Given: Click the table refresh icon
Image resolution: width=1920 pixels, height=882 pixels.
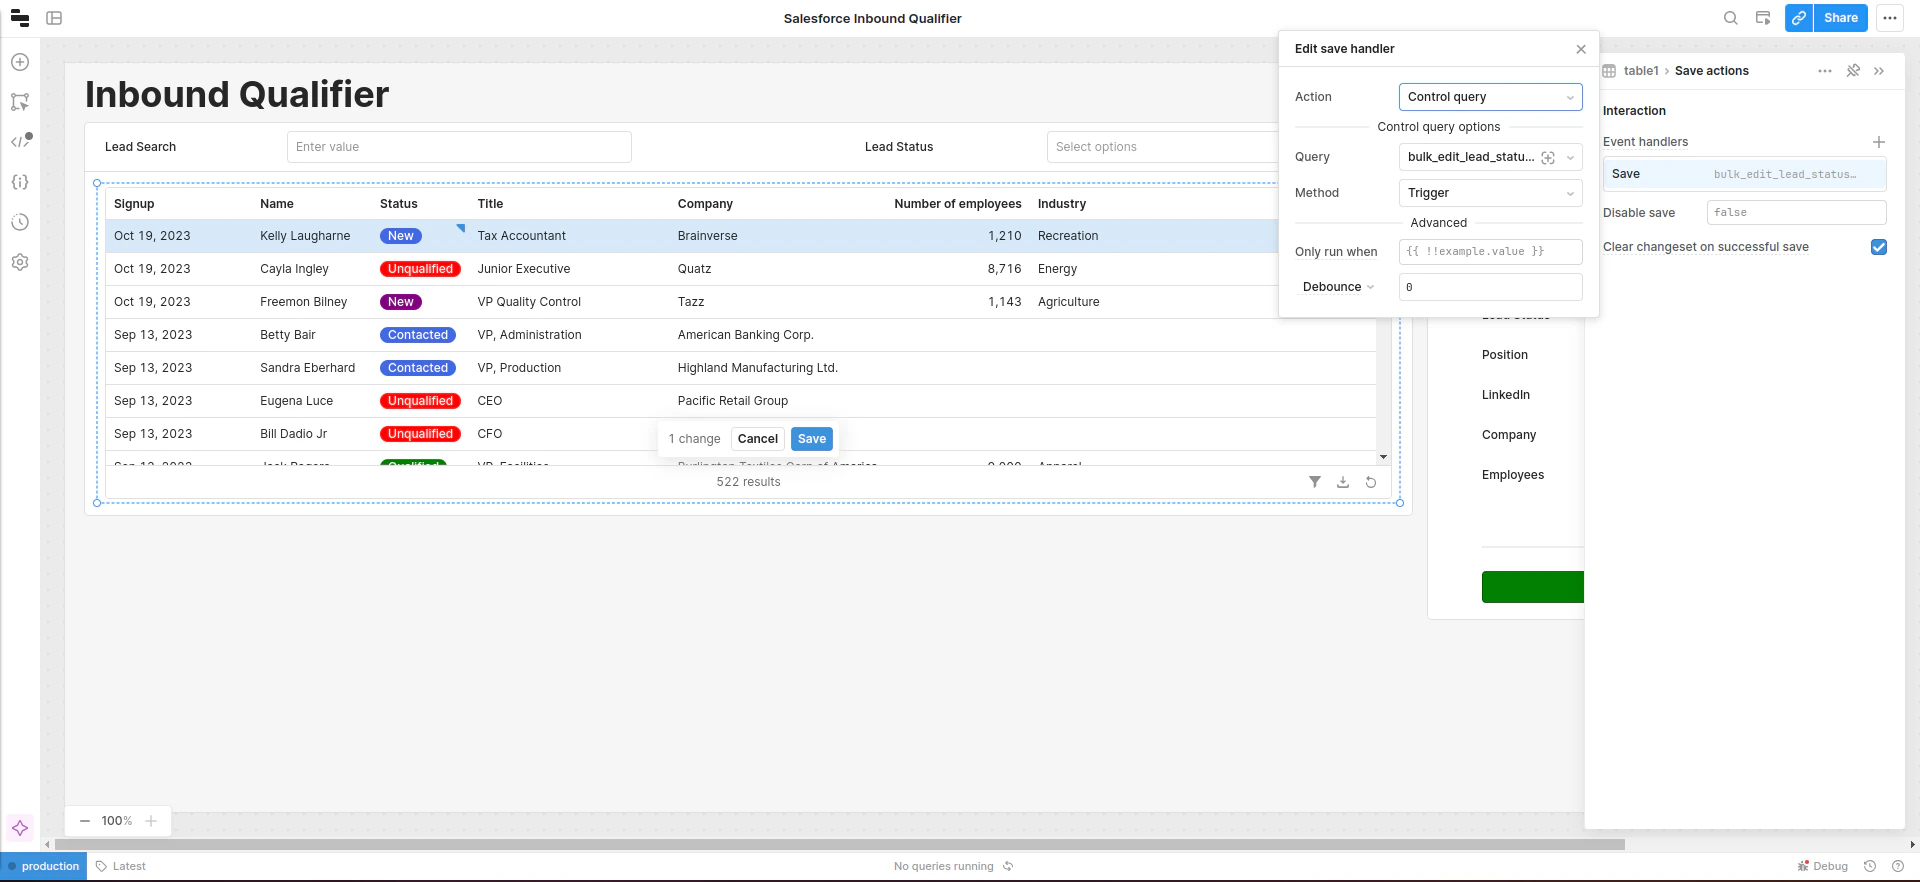Looking at the screenshot, I should pyautogui.click(x=1371, y=482).
